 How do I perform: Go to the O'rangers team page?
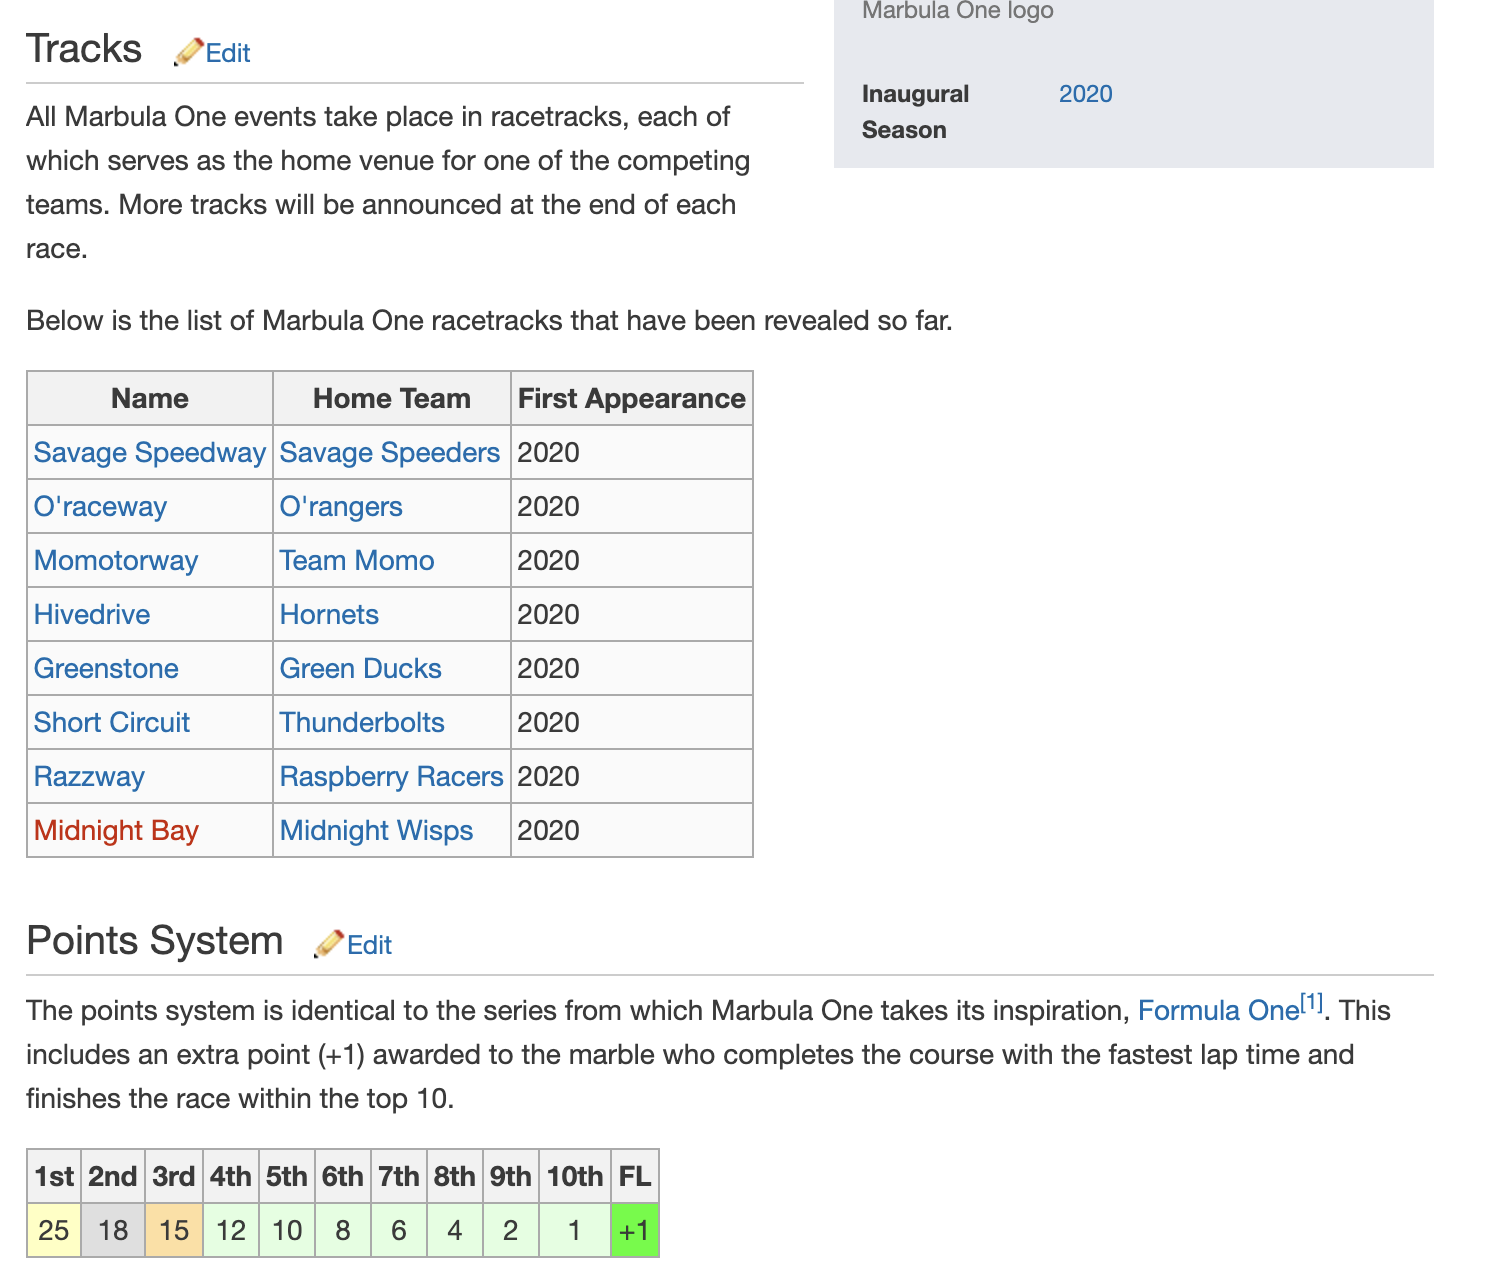pyautogui.click(x=341, y=506)
